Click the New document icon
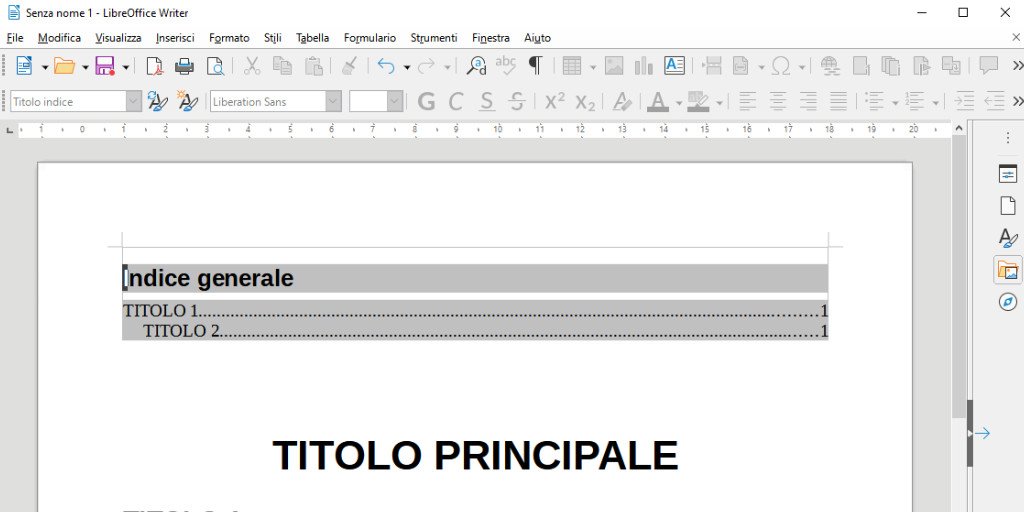The image size is (1024, 512). click(24, 66)
